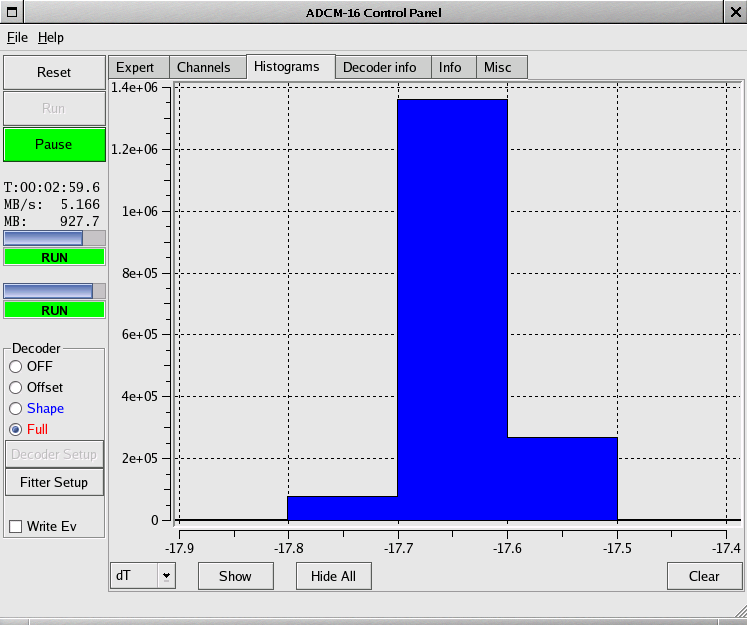Open the window menu icon in title bar

coord(12,11)
